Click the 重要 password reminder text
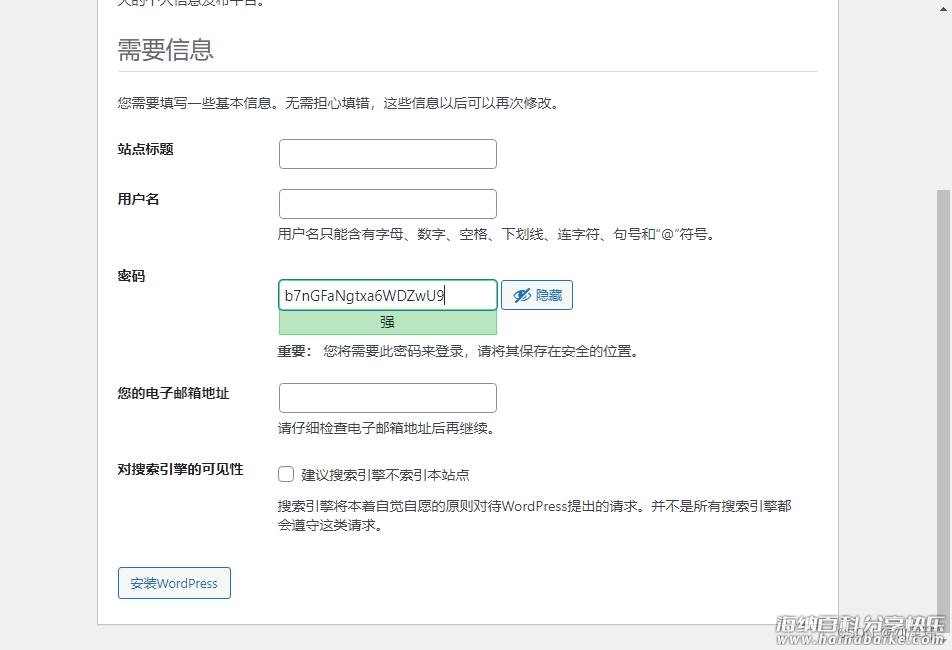952x650 pixels. tap(459, 351)
